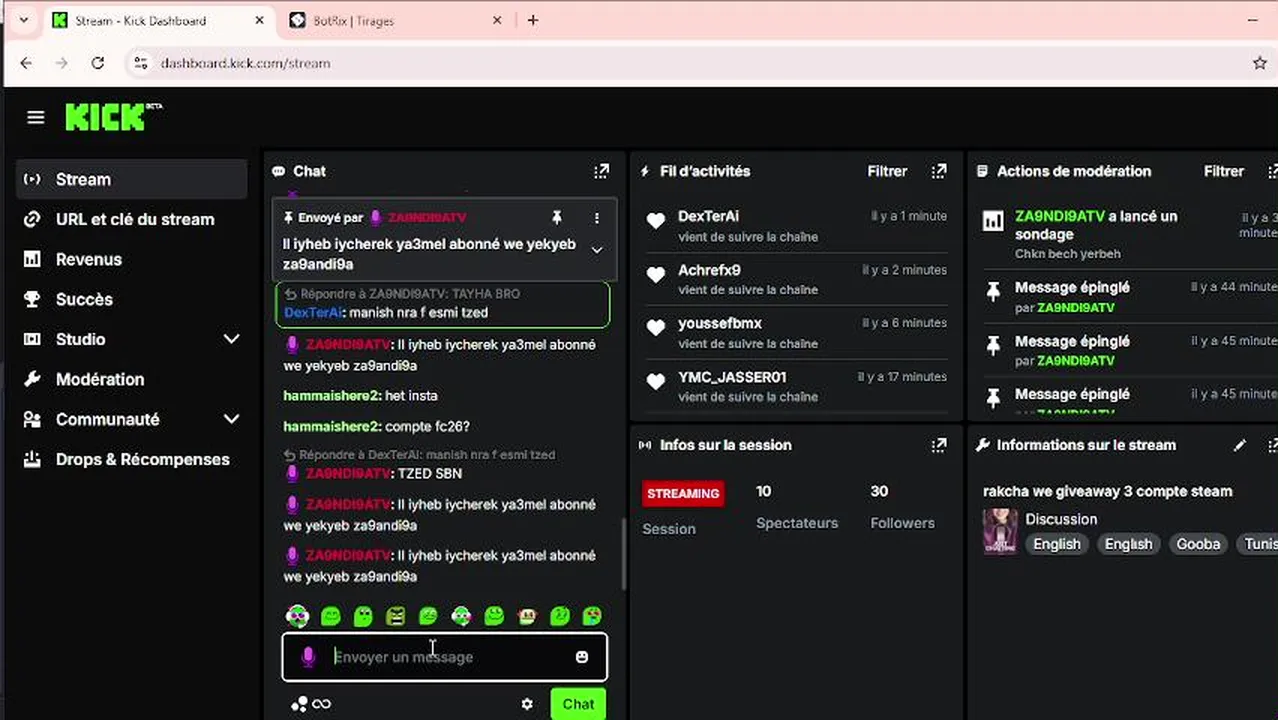This screenshot has width=1278, height=720.
Task: Insert the last emote in emote row
Action: (592, 616)
